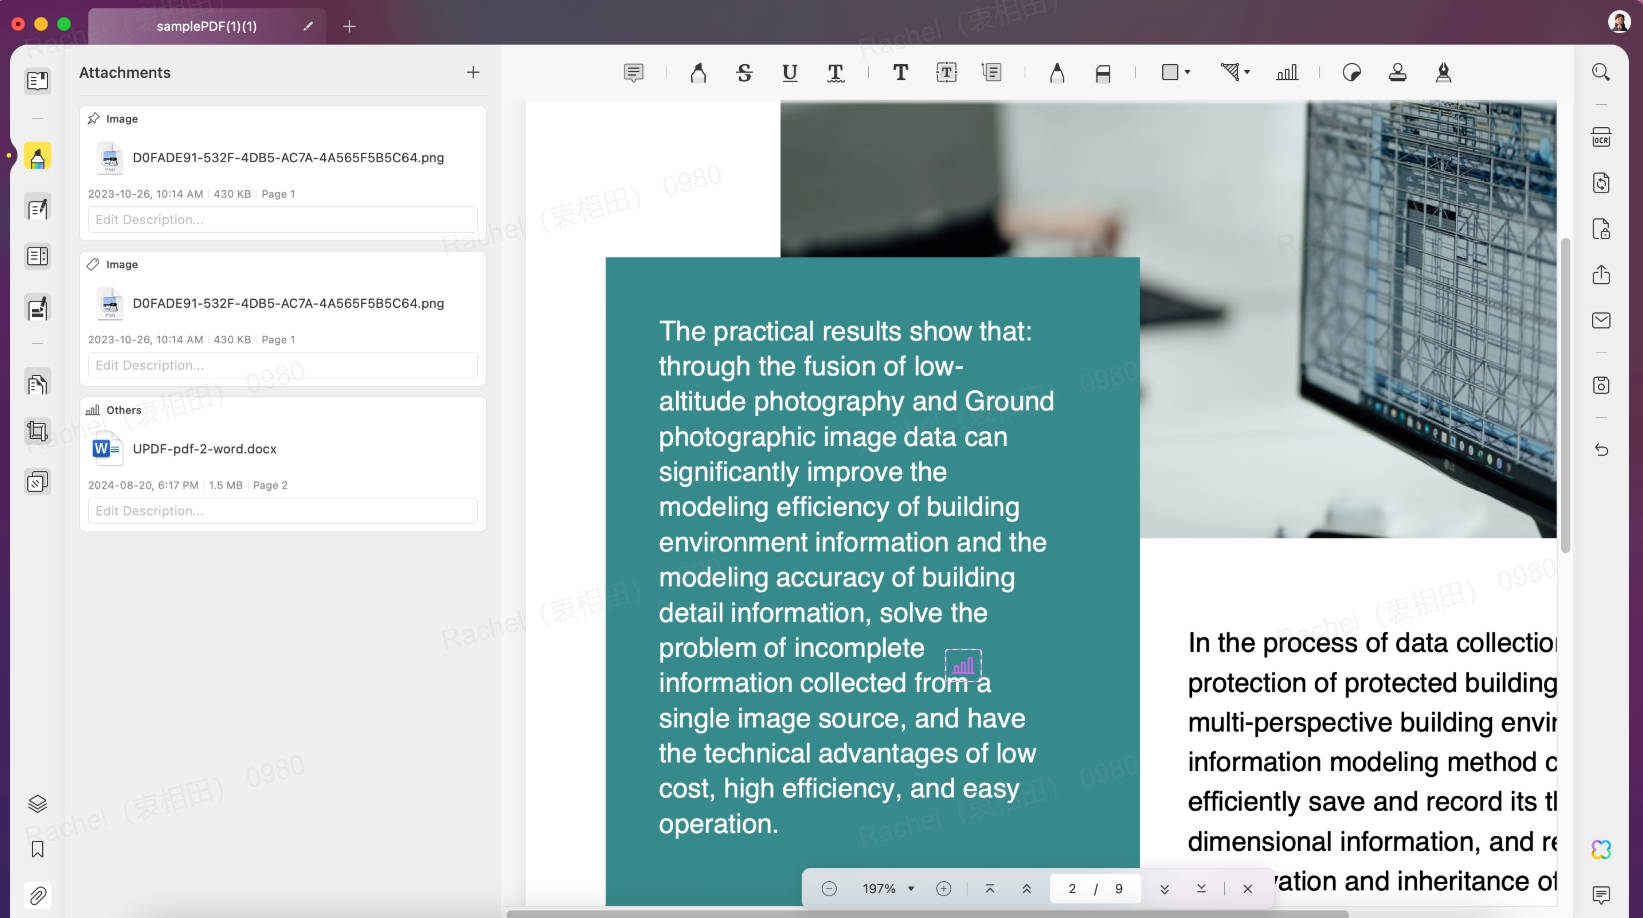Screen dimensions: 1643x918
Task: Expand the measurement tool dropdown arrow
Action: point(1247,72)
